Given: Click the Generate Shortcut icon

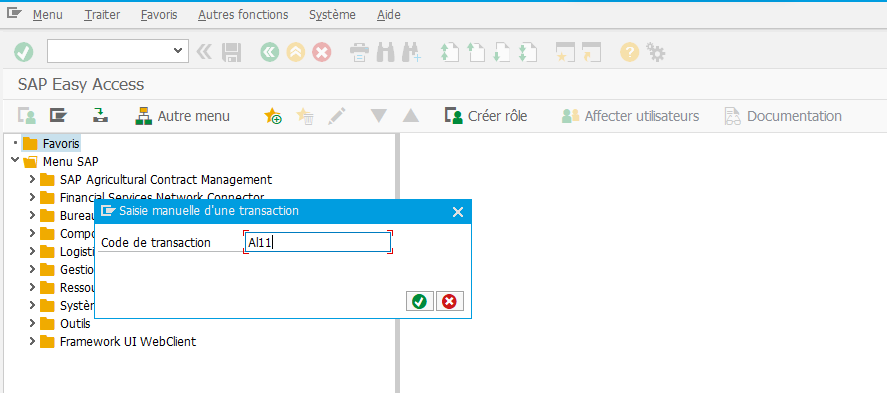Looking at the screenshot, I should 591,53.
